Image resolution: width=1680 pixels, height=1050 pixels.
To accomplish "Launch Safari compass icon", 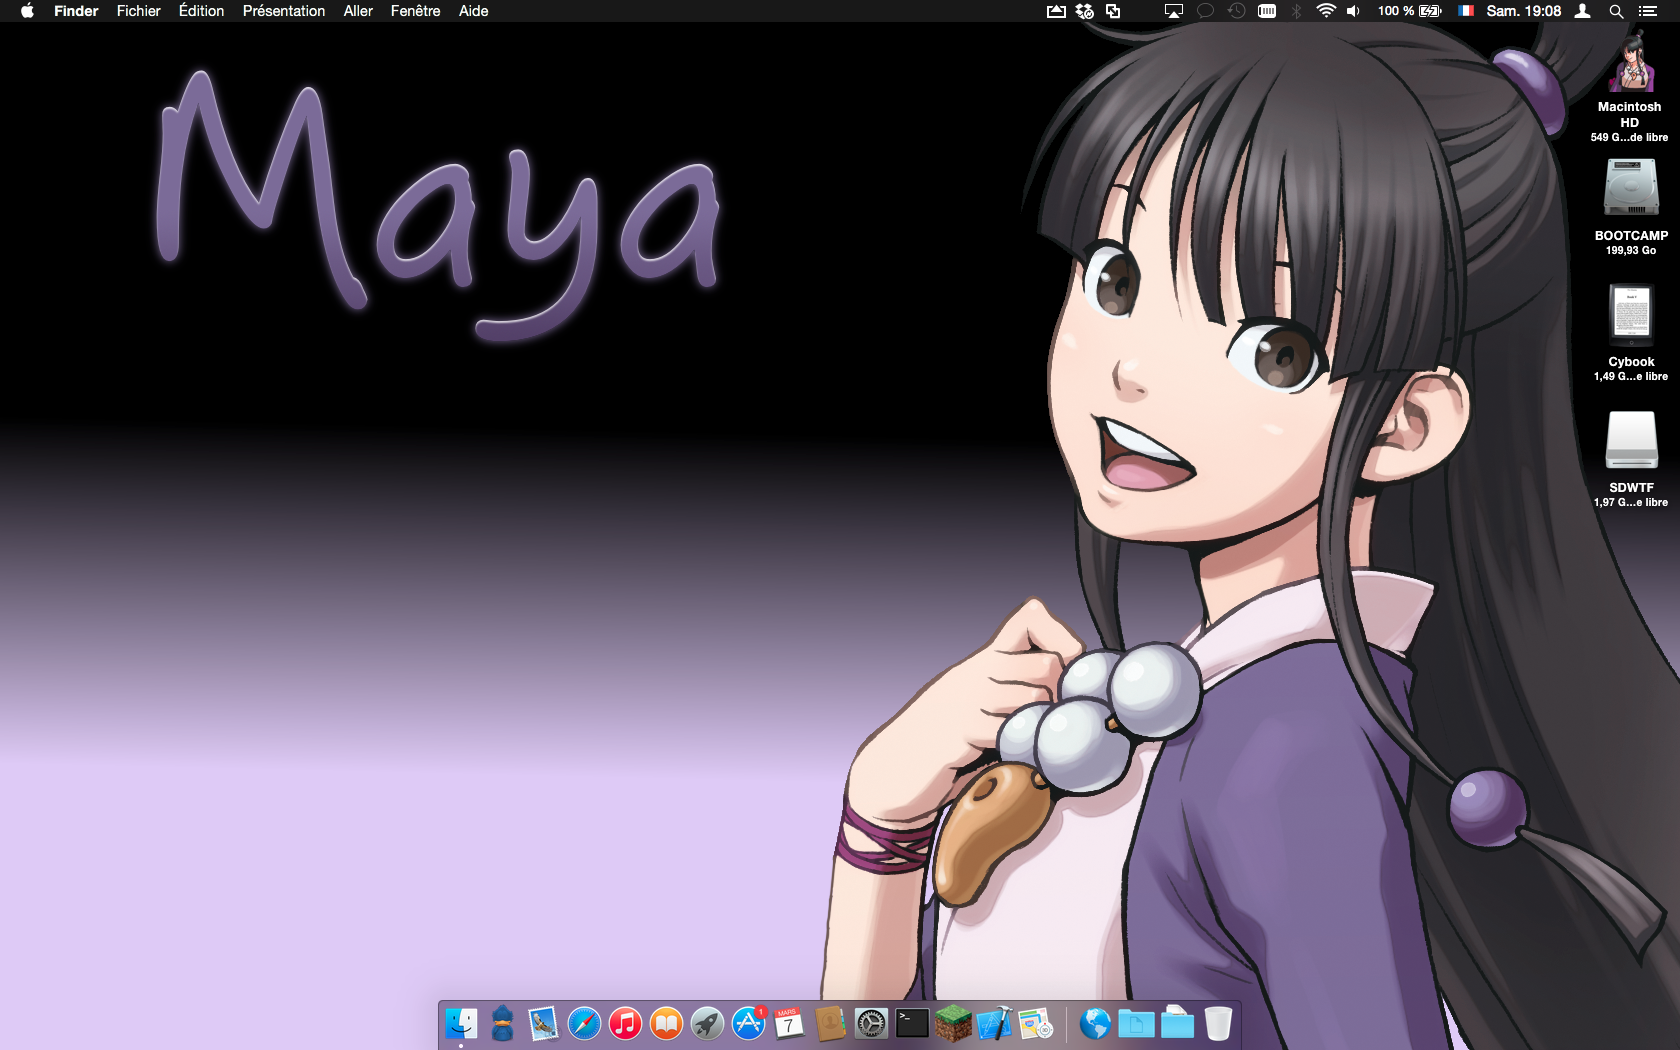I will (x=584, y=1023).
